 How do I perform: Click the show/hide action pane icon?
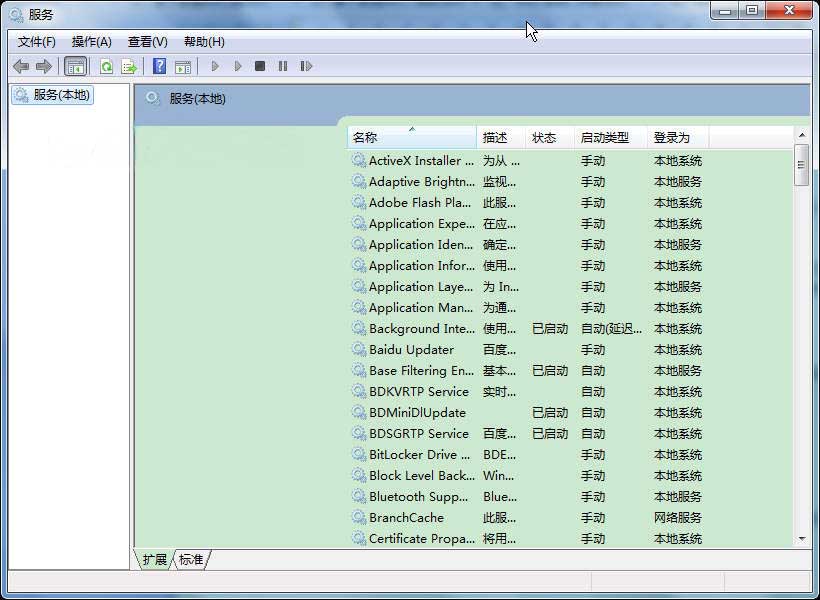pos(185,66)
